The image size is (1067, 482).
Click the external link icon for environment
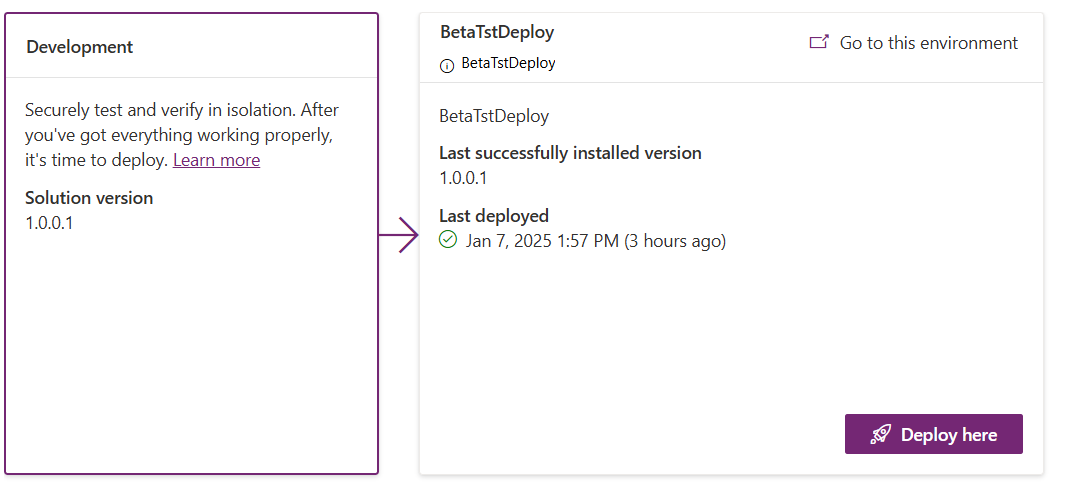pos(819,42)
